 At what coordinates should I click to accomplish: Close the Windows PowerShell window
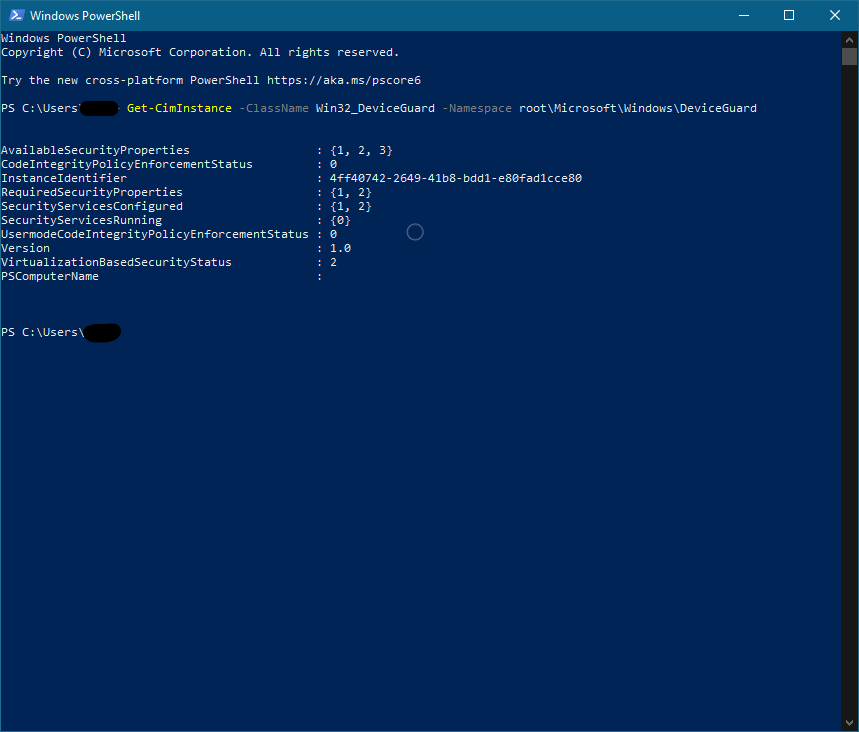click(x=835, y=15)
